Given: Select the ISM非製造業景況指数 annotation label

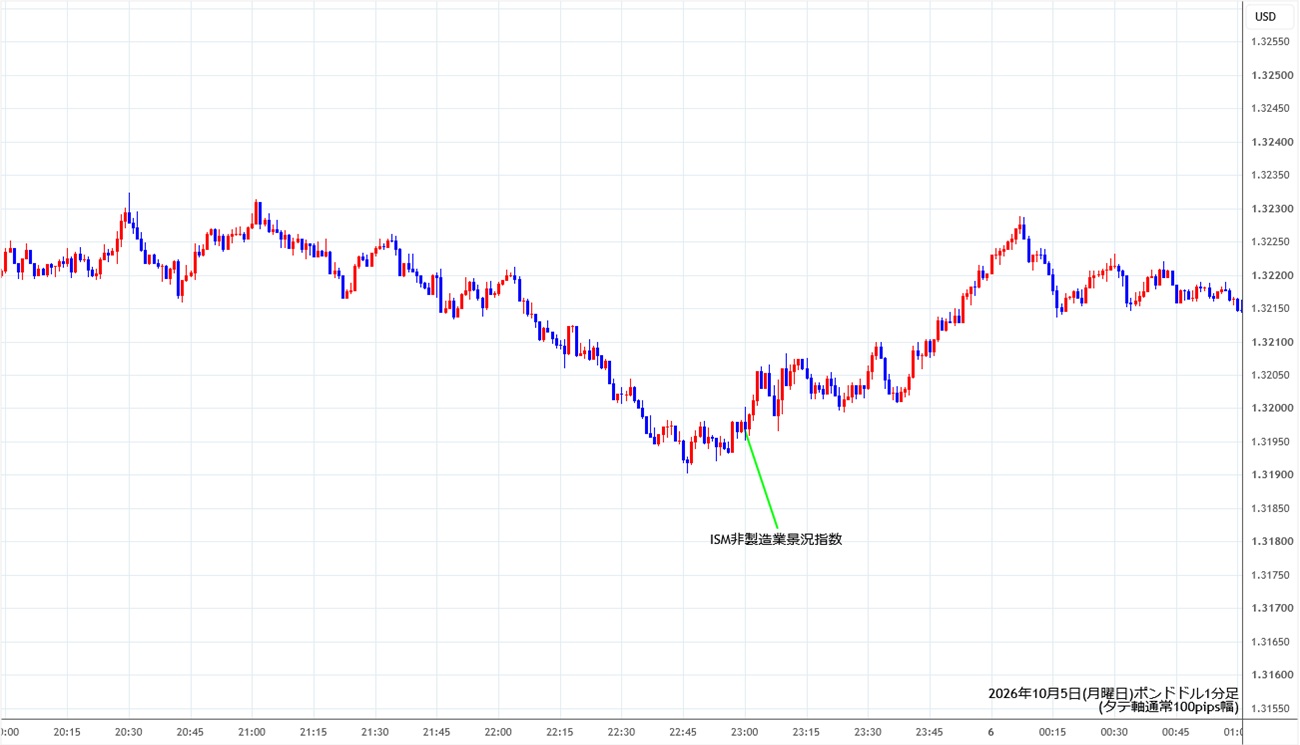Looking at the screenshot, I should [775, 539].
